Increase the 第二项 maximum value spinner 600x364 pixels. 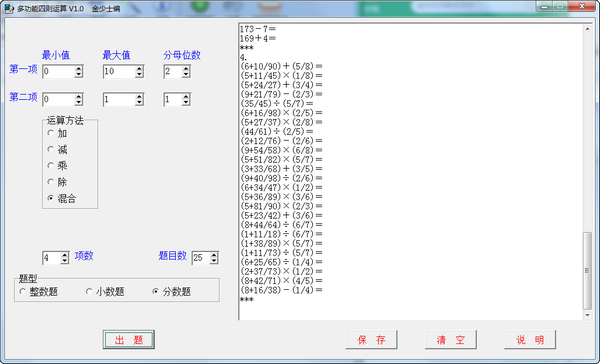coord(139,96)
